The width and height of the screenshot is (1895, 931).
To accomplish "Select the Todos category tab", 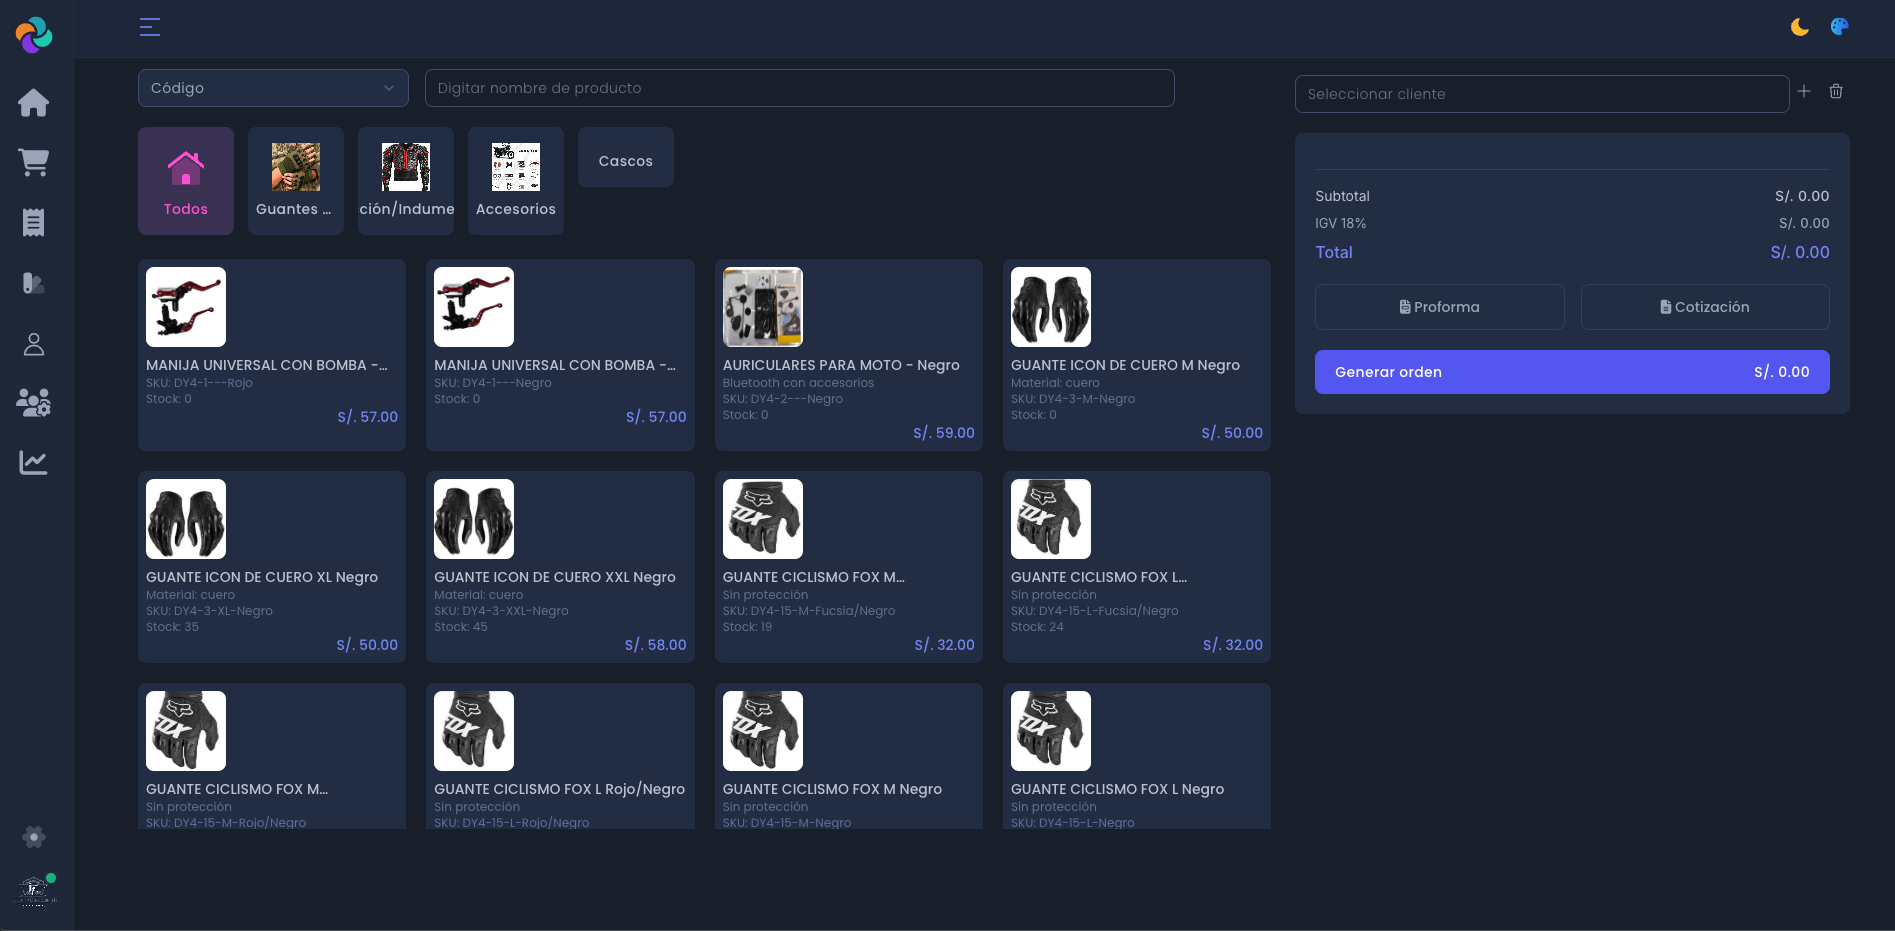I will pos(186,181).
